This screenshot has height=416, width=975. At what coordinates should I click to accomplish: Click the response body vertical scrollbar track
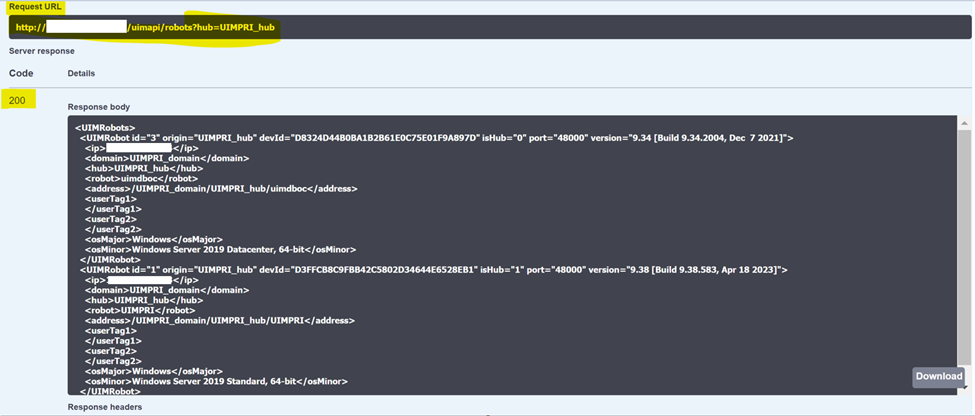point(964,250)
